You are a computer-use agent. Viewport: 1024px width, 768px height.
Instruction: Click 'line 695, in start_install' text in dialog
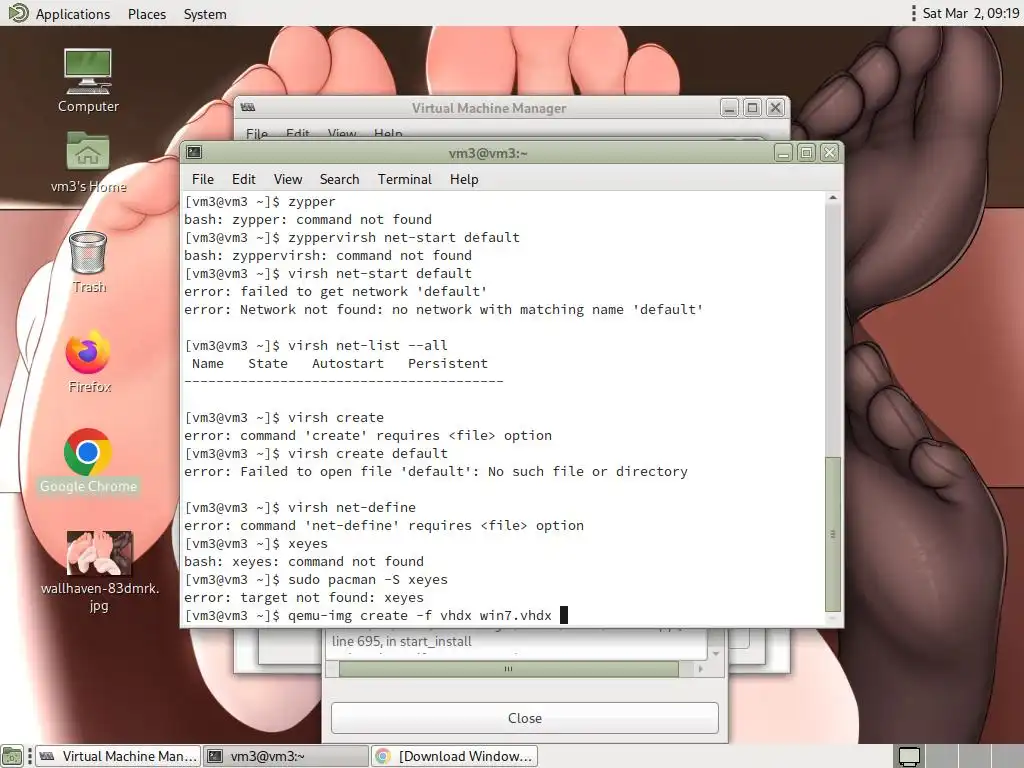pyautogui.click(x=402, y=641)
